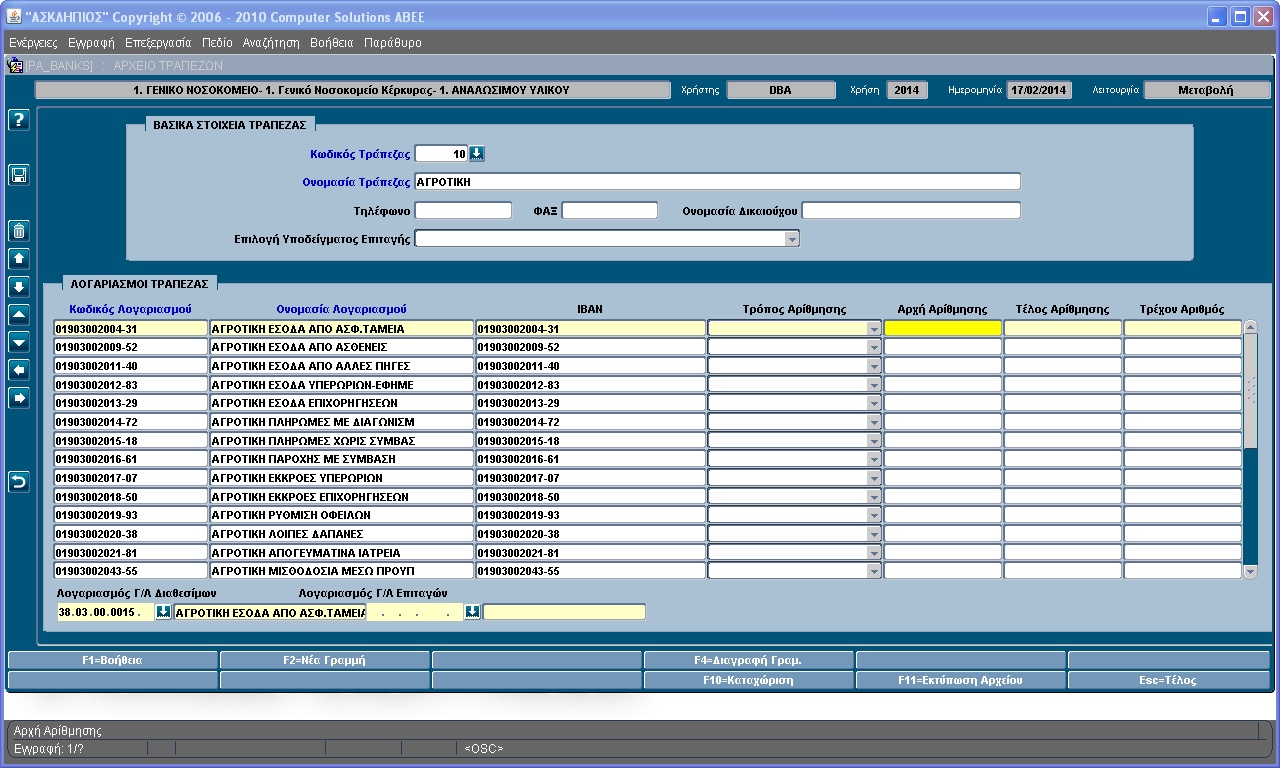Viewport: 1280px width, 768px height.
Task: Open Επιλογή Υποδείγματος Επιταγής dropdown
Action: coord(792,239)
